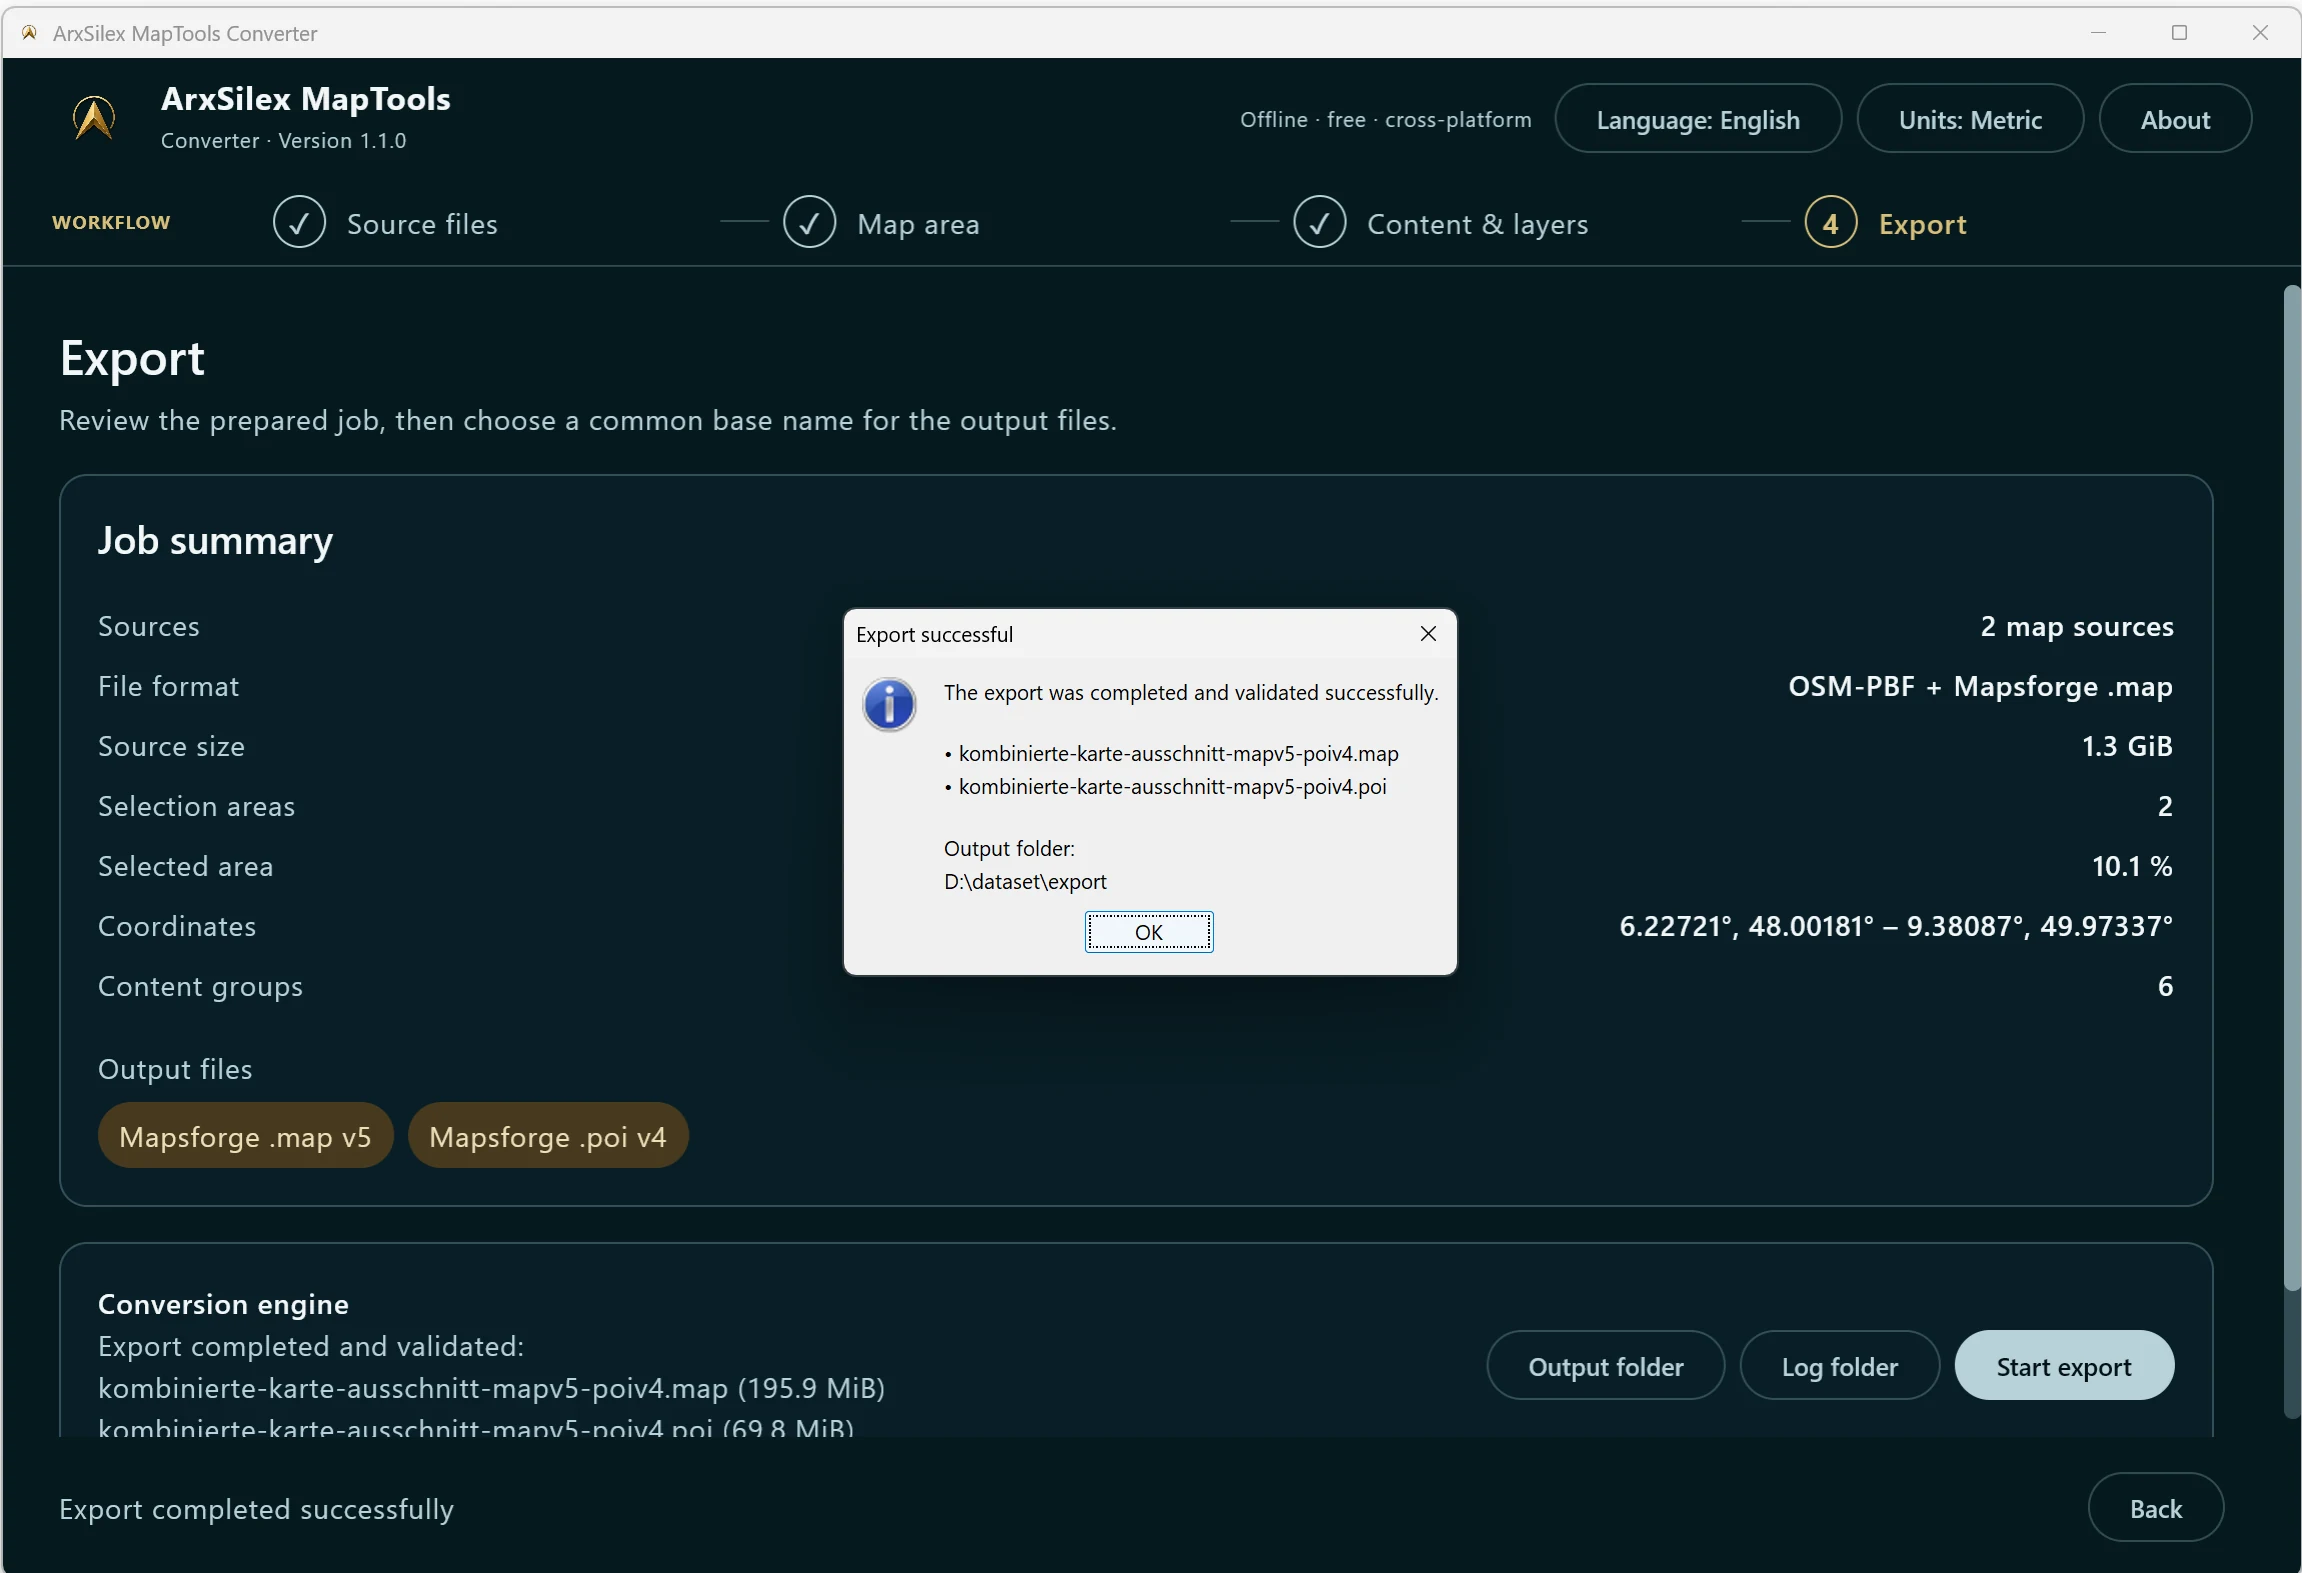Image resolution: width=2302 pixels, height=1573 pixels.
Task: Confirm the dialog with OK
Action: [1149, 932]
